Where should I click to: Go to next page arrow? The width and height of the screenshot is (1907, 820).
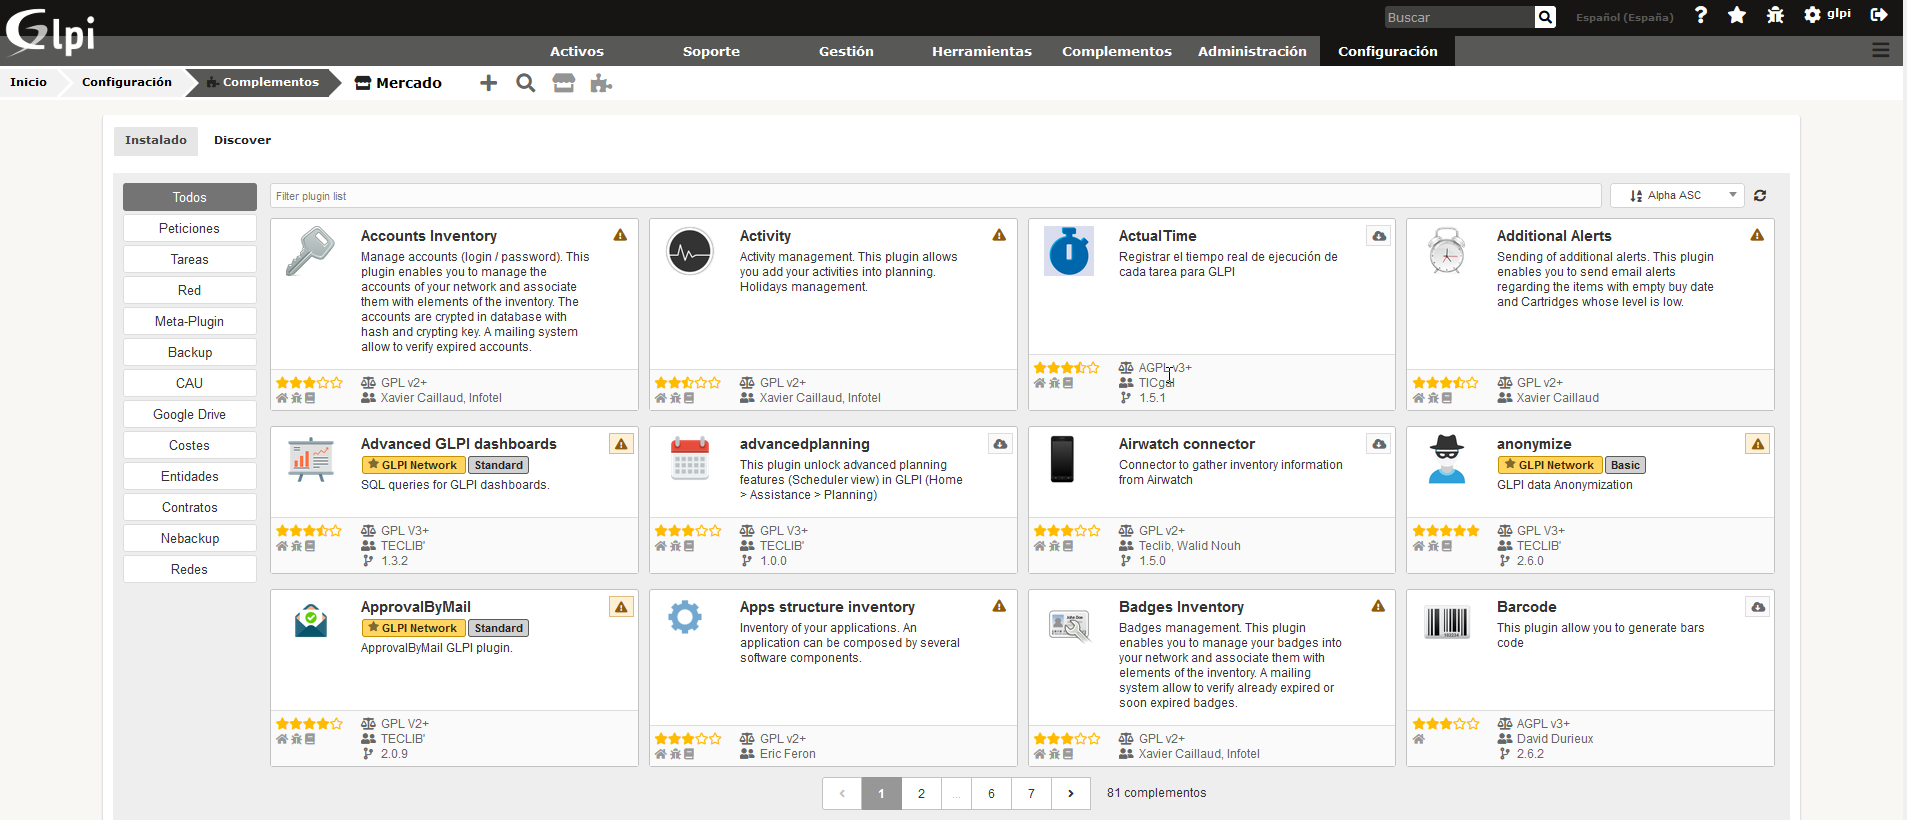pos(1071,793)
